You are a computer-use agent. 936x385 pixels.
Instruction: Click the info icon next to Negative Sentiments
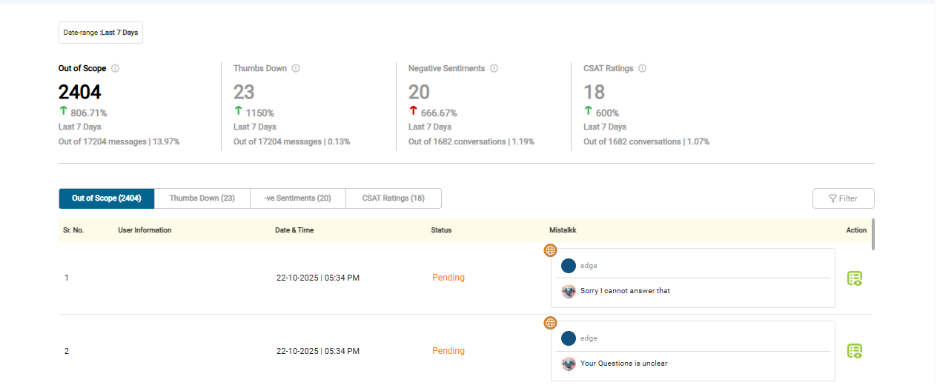point(494,69)
